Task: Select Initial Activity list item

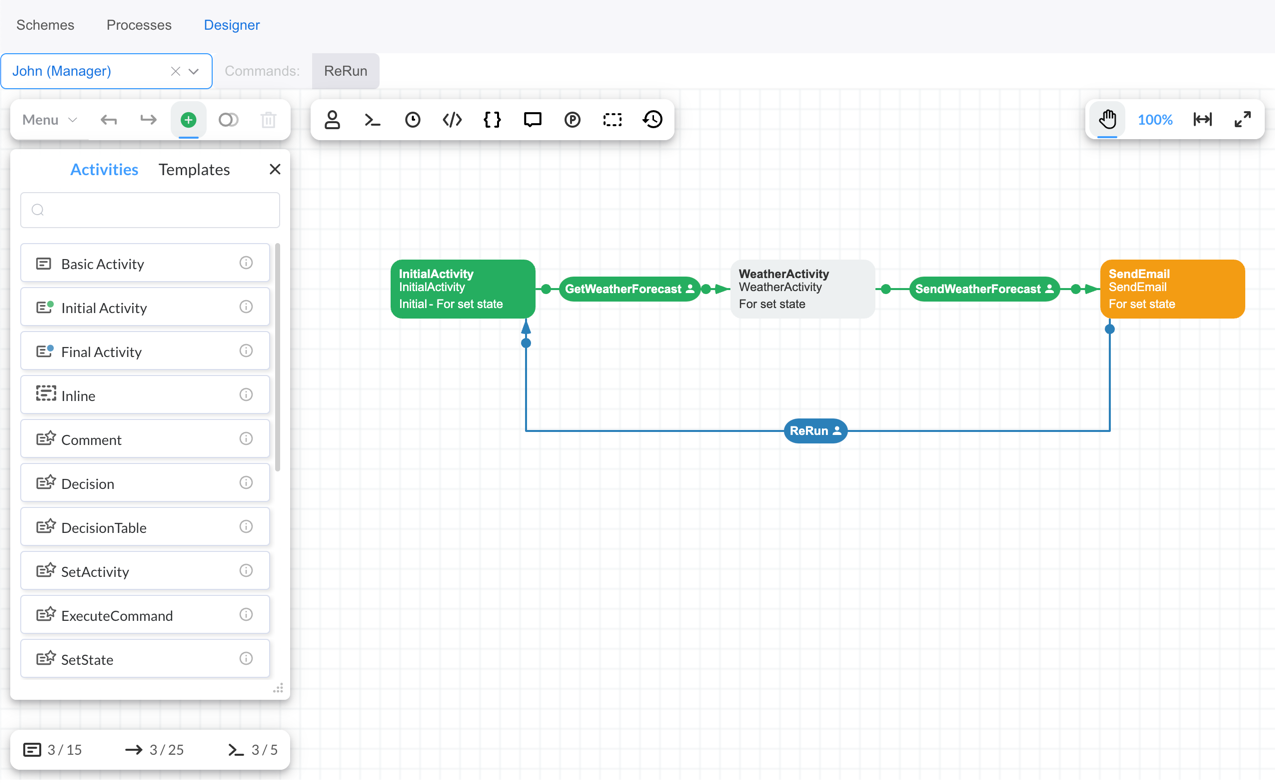Action: [x=145, y=307]
